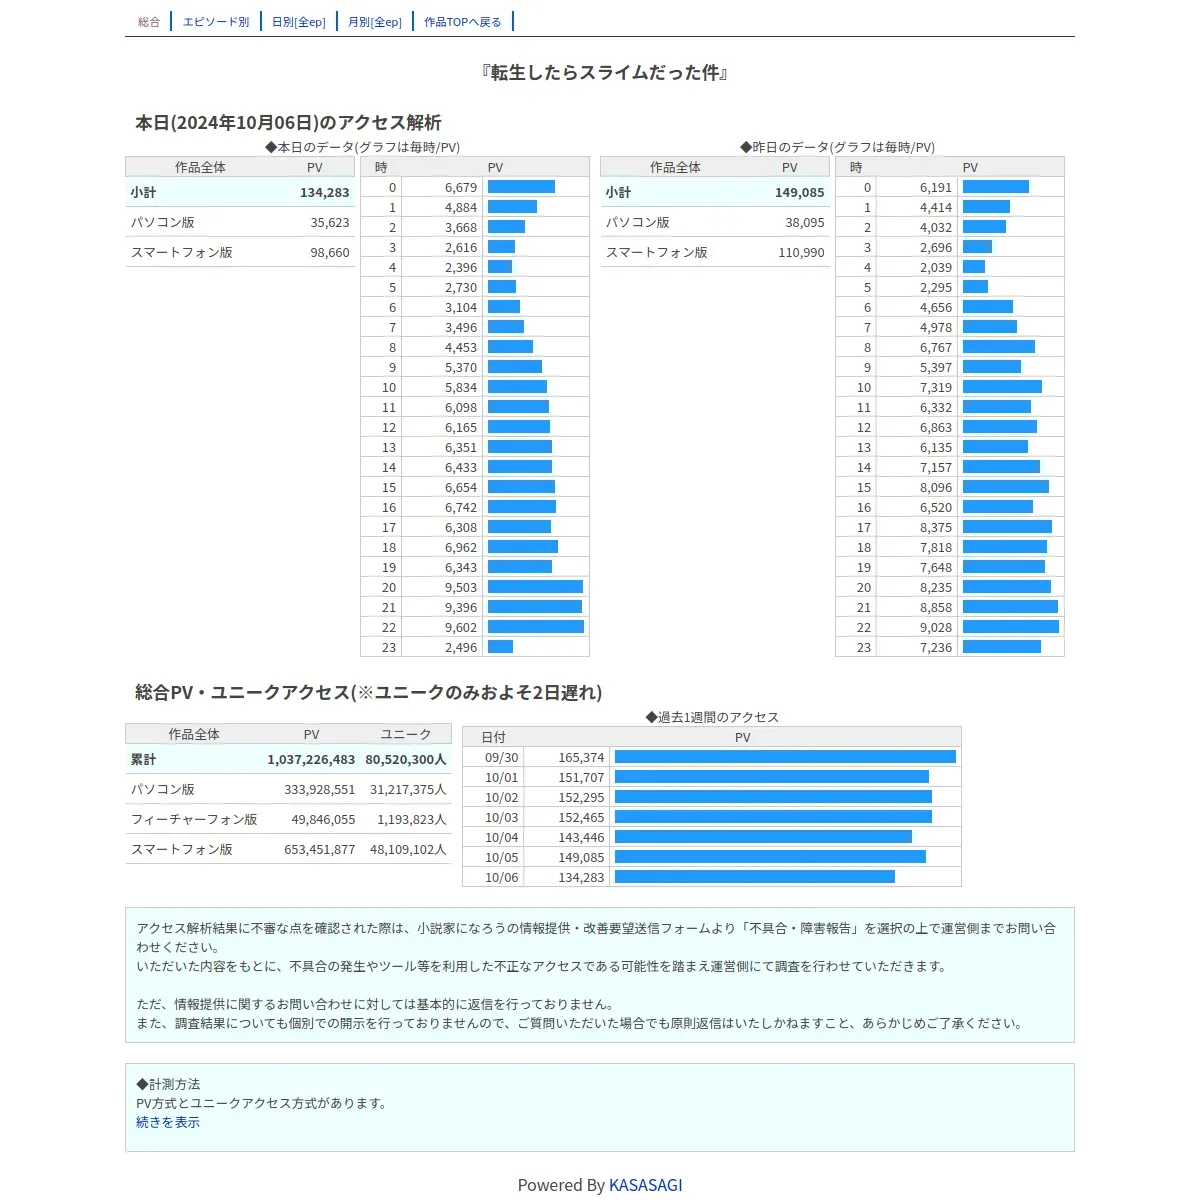Select 10/06 weekly PV 134,283
Screen dimensions: 1200x1201
(x=581, y=877)
